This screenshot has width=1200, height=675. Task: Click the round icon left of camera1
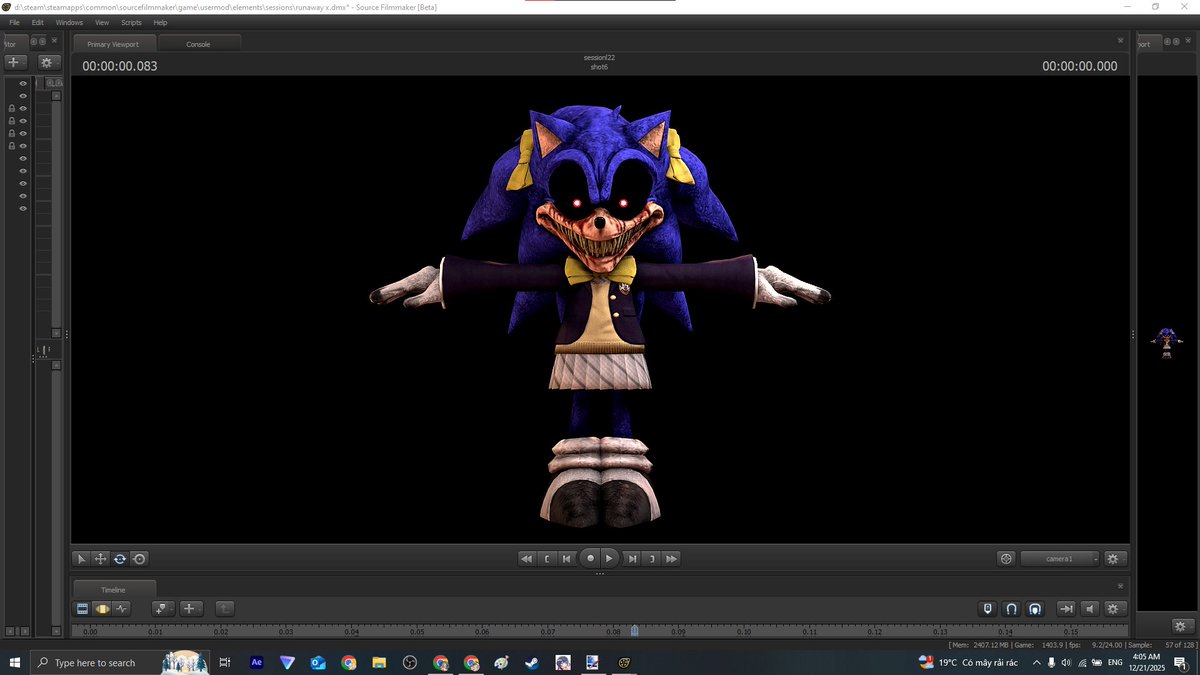[x=1007, y=559]
